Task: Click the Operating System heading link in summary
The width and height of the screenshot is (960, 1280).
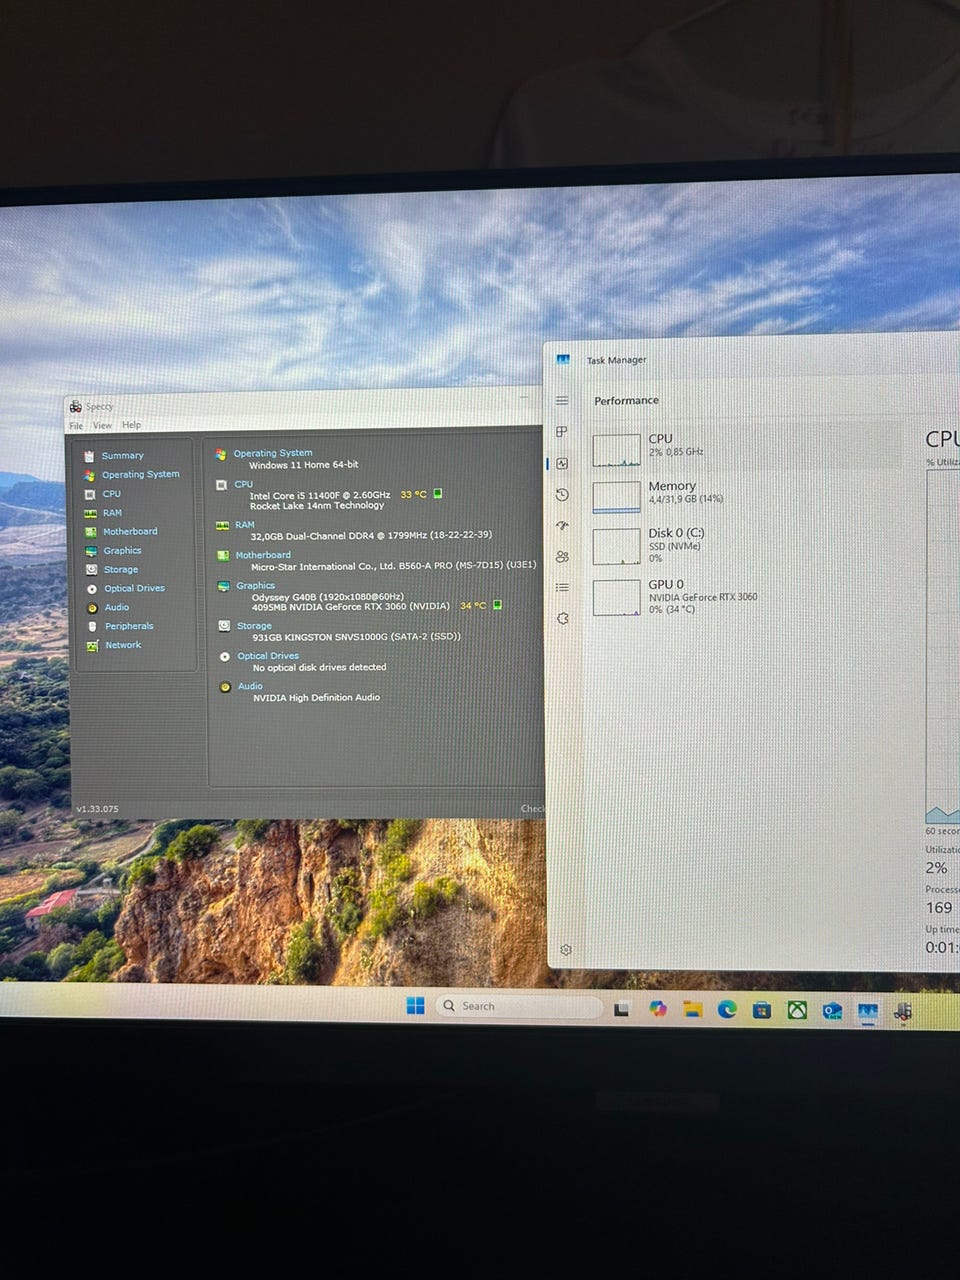Action: click(273, 453)
